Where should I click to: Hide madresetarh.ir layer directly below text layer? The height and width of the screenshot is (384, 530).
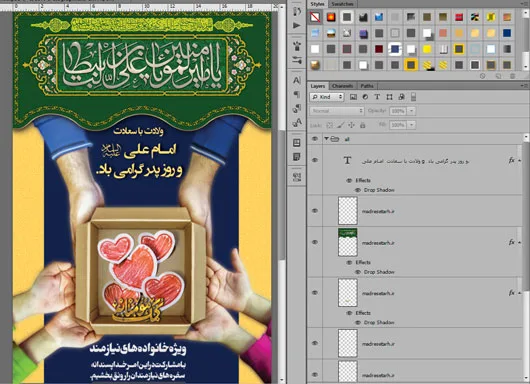315,211
